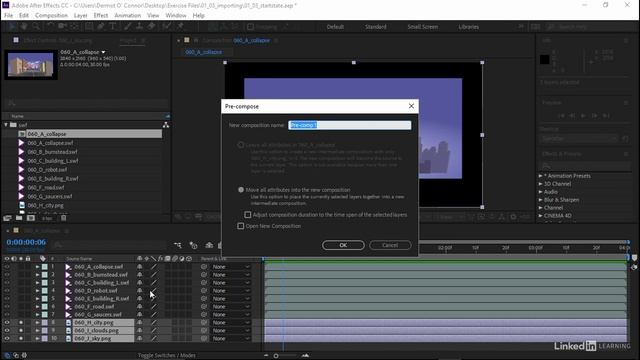Click the current timecode 0;00;00;06

click(26, 242)
